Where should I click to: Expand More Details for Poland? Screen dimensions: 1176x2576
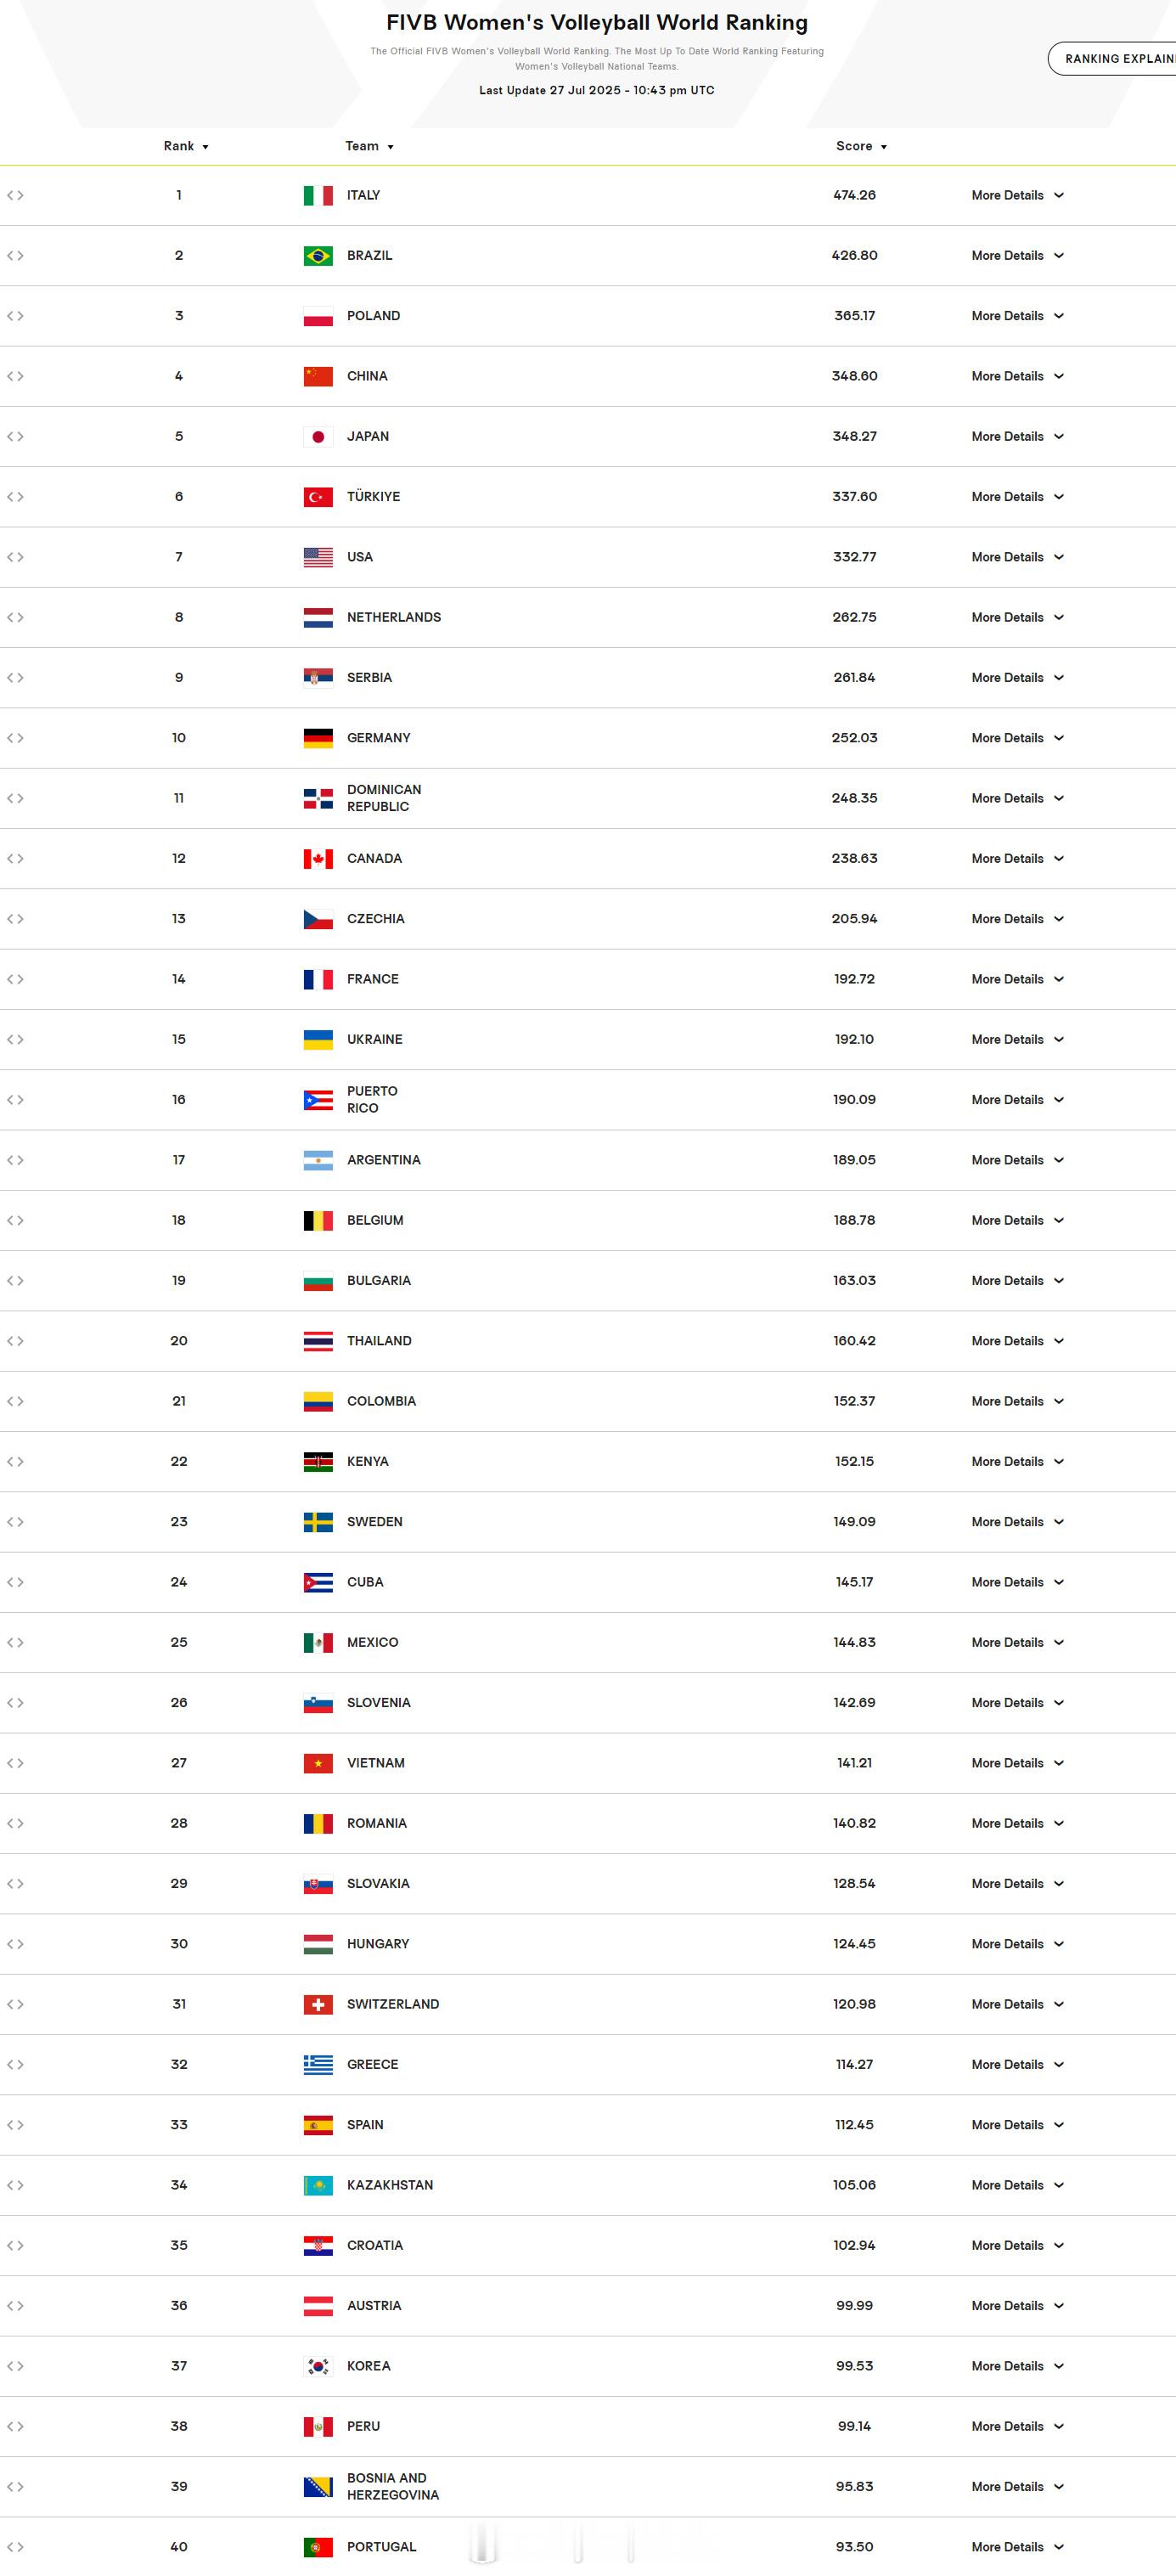(1017, 316)
